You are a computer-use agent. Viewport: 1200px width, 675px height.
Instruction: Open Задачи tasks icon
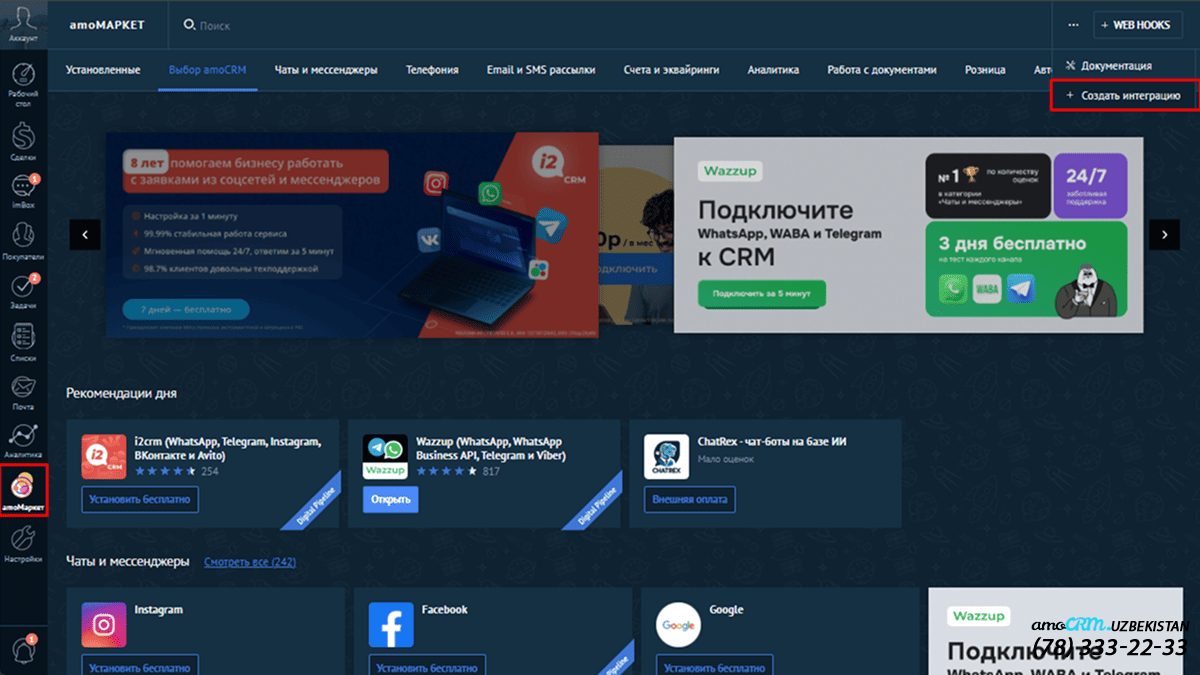click(x=24, y=290)
